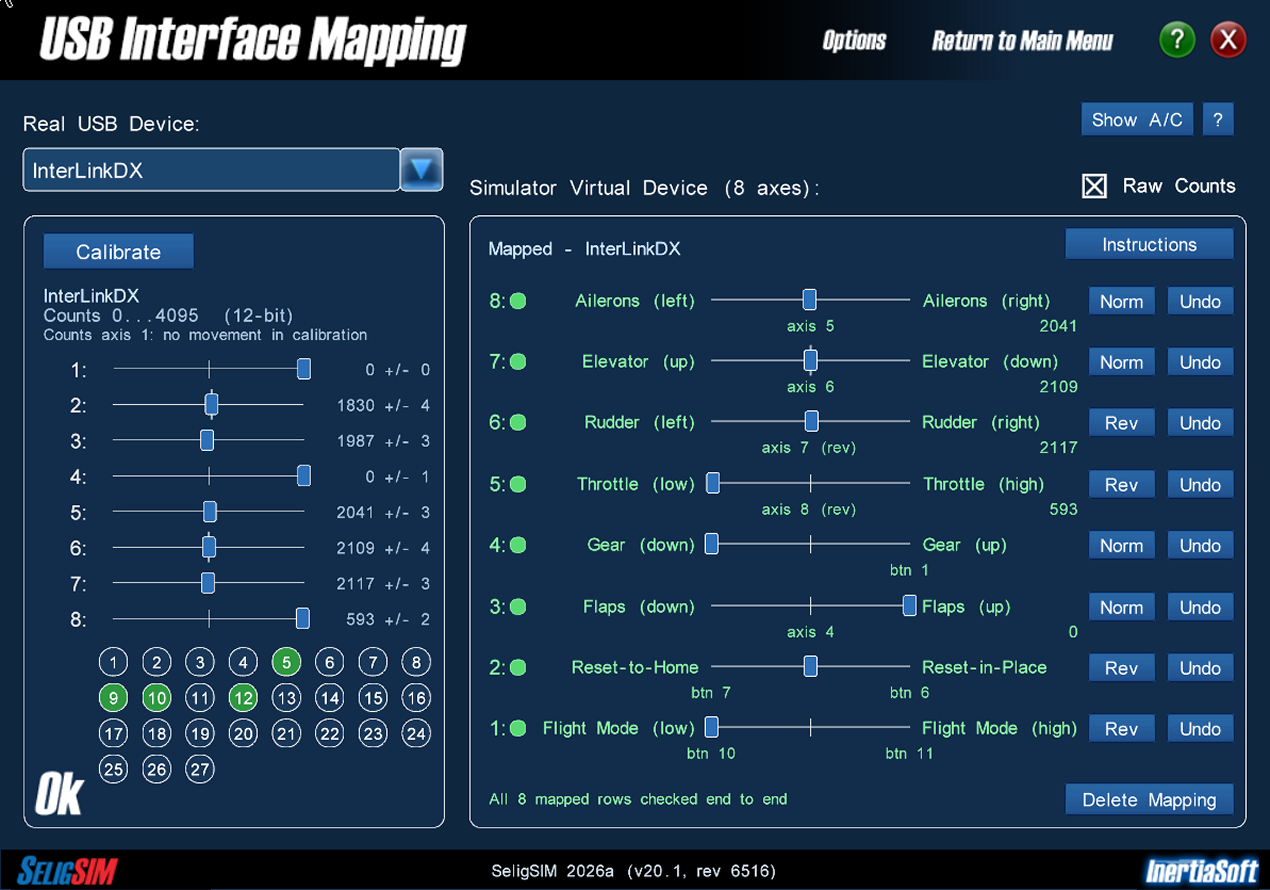Click button indicator number 16
Image resolution: width=1270 pixels, height=890 pixels.
coord(416,698)
